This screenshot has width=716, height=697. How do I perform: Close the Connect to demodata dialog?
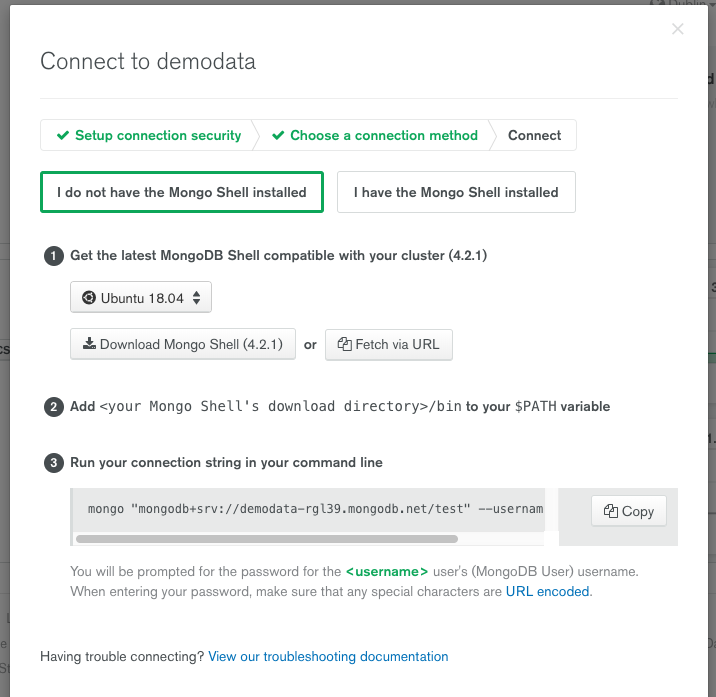click(x=678, y=29)
